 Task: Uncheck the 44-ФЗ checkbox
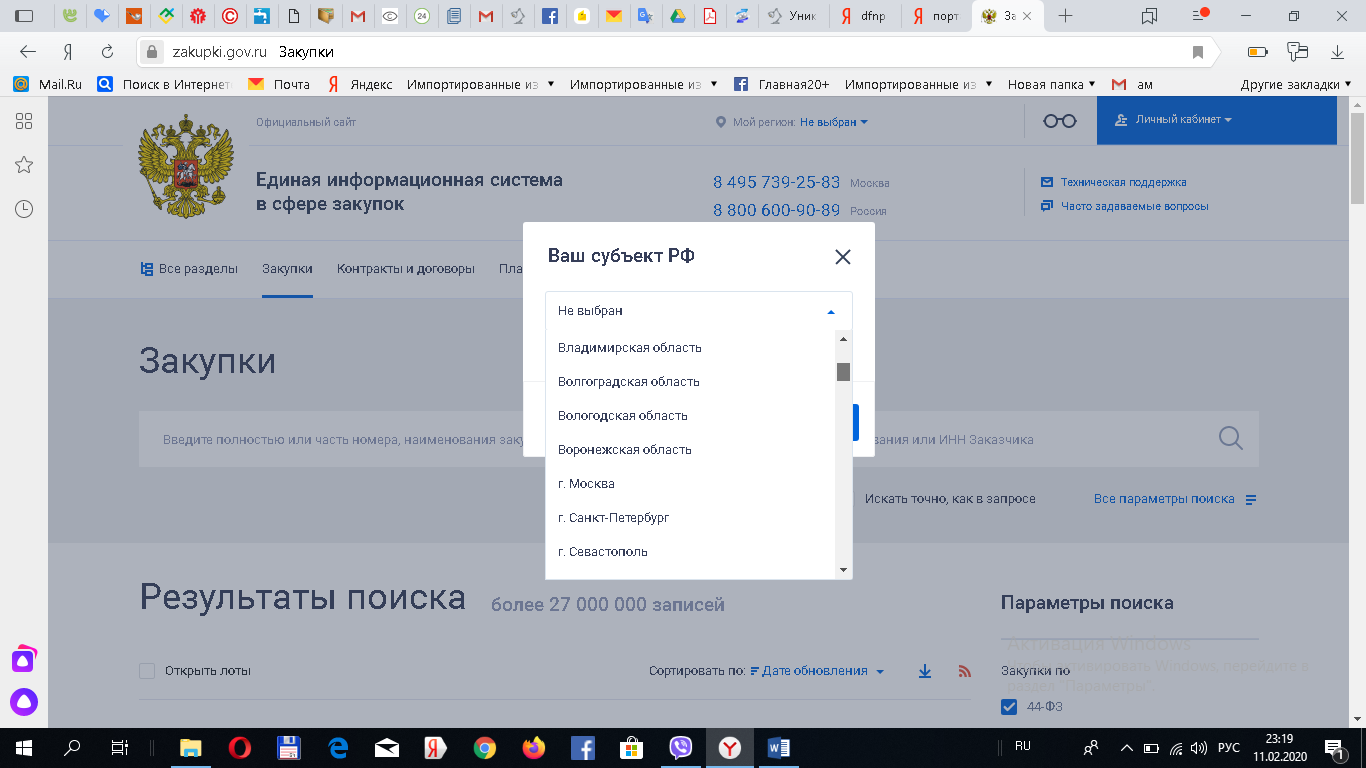click(1008, 708)
